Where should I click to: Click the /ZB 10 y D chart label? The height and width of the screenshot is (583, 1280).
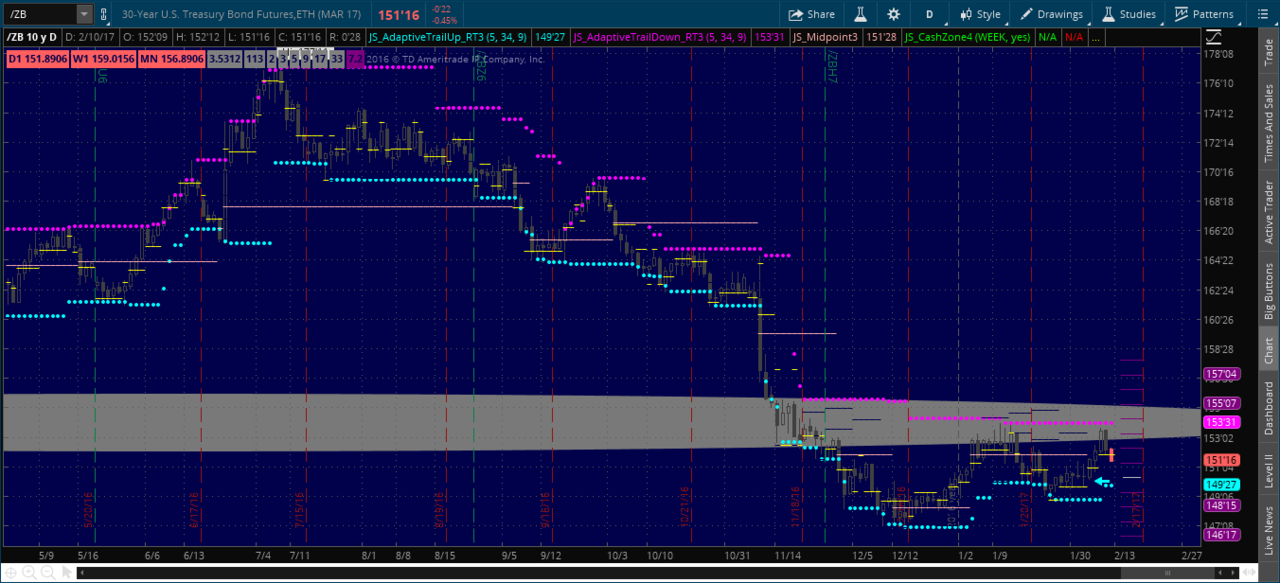(30, 37)
